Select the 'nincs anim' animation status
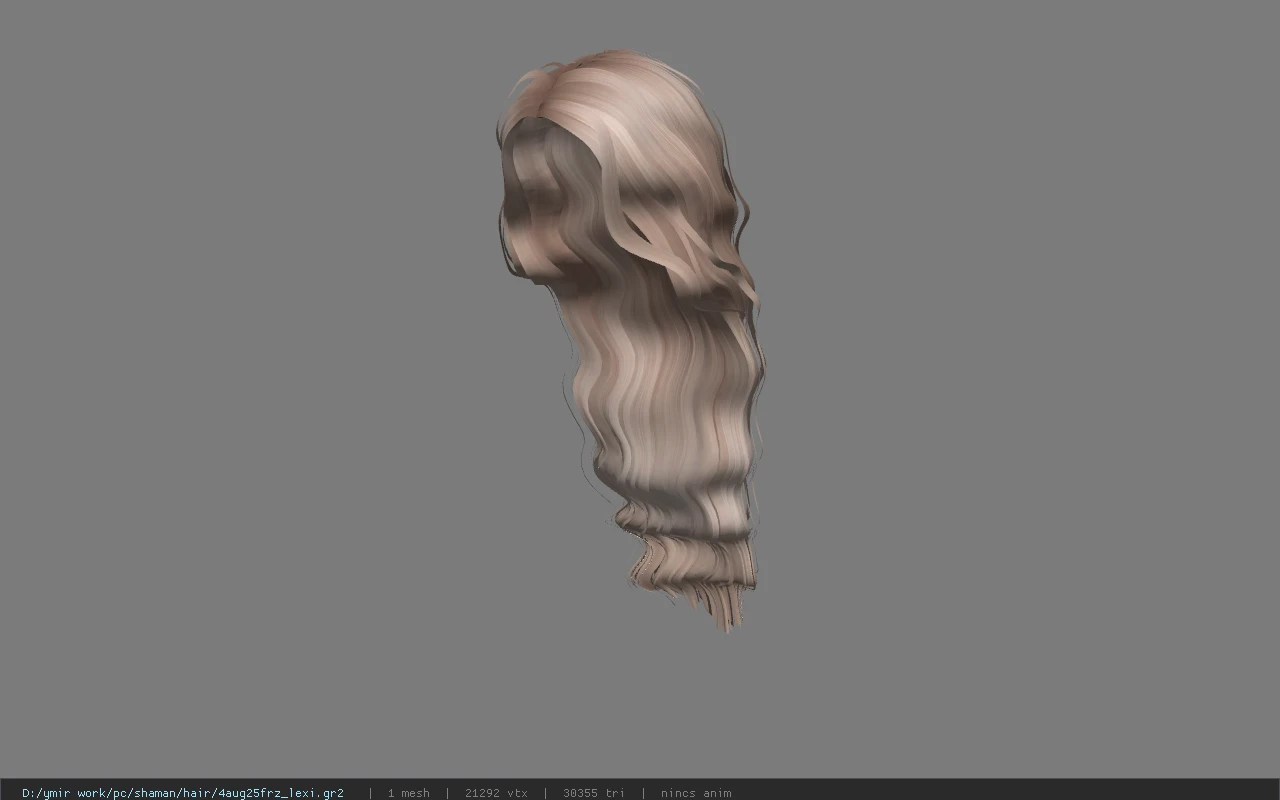1280x800 pixels. tap(696, 793)
